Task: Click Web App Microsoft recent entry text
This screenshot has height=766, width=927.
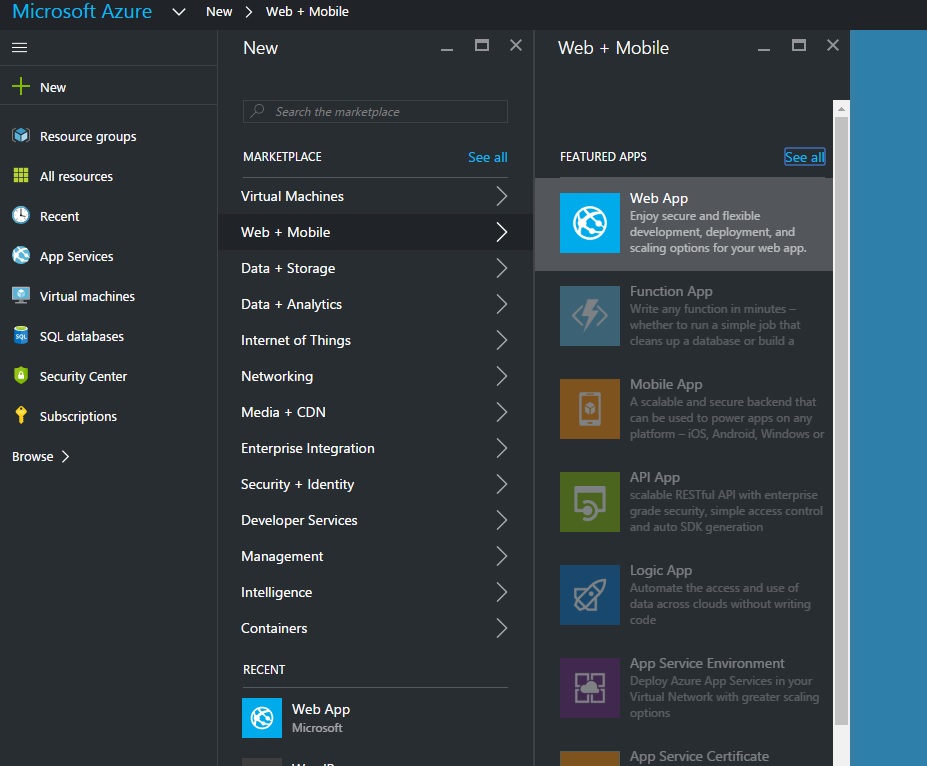Action: point(320,718)
